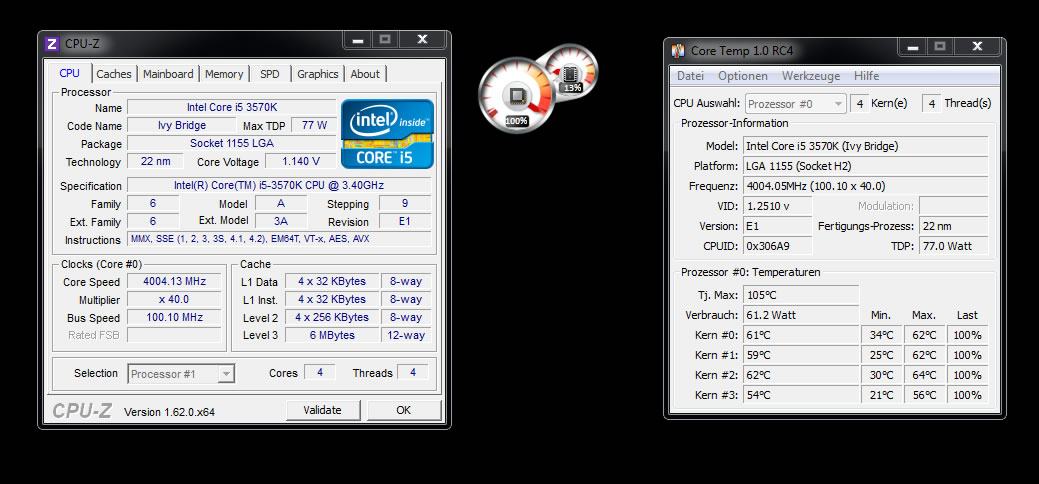Switch to the Graphics tab
1039x484 pixels.
pos(317,74)
